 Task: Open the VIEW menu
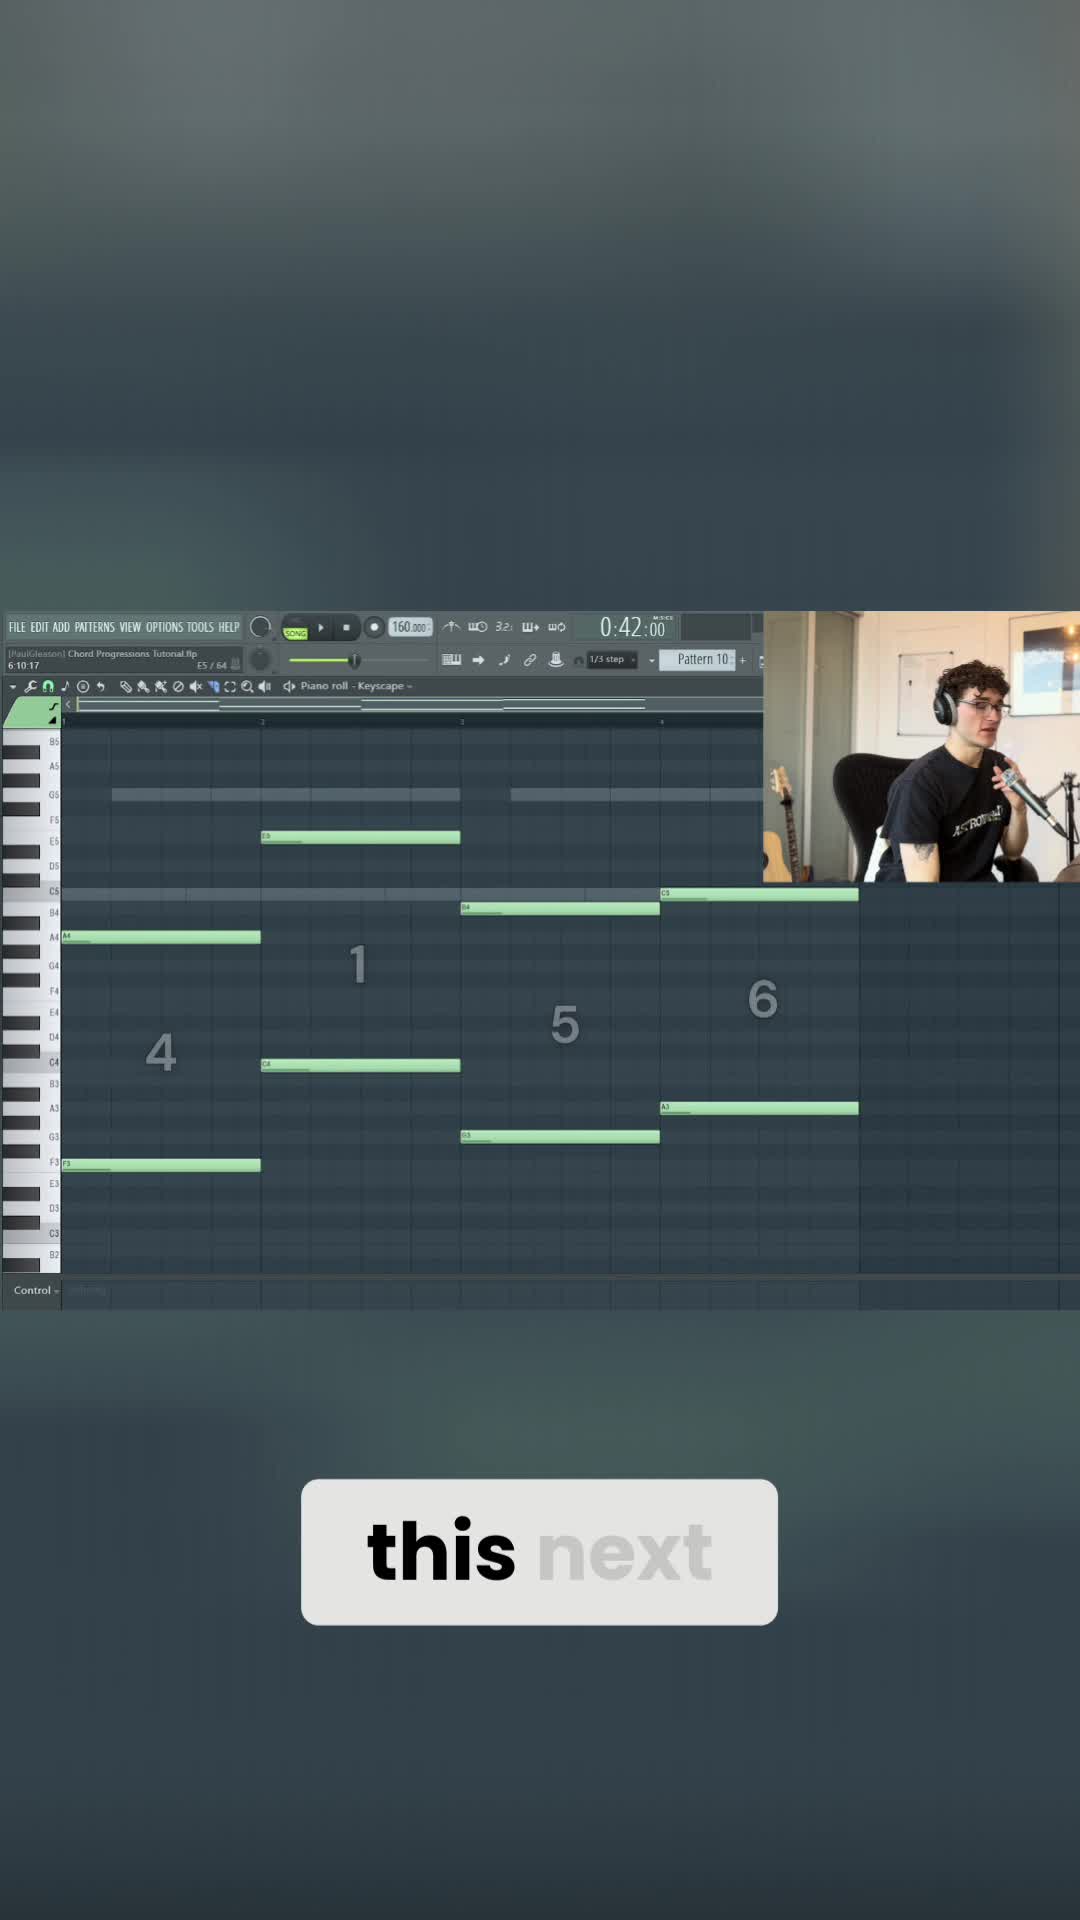(x=130, y=627)
